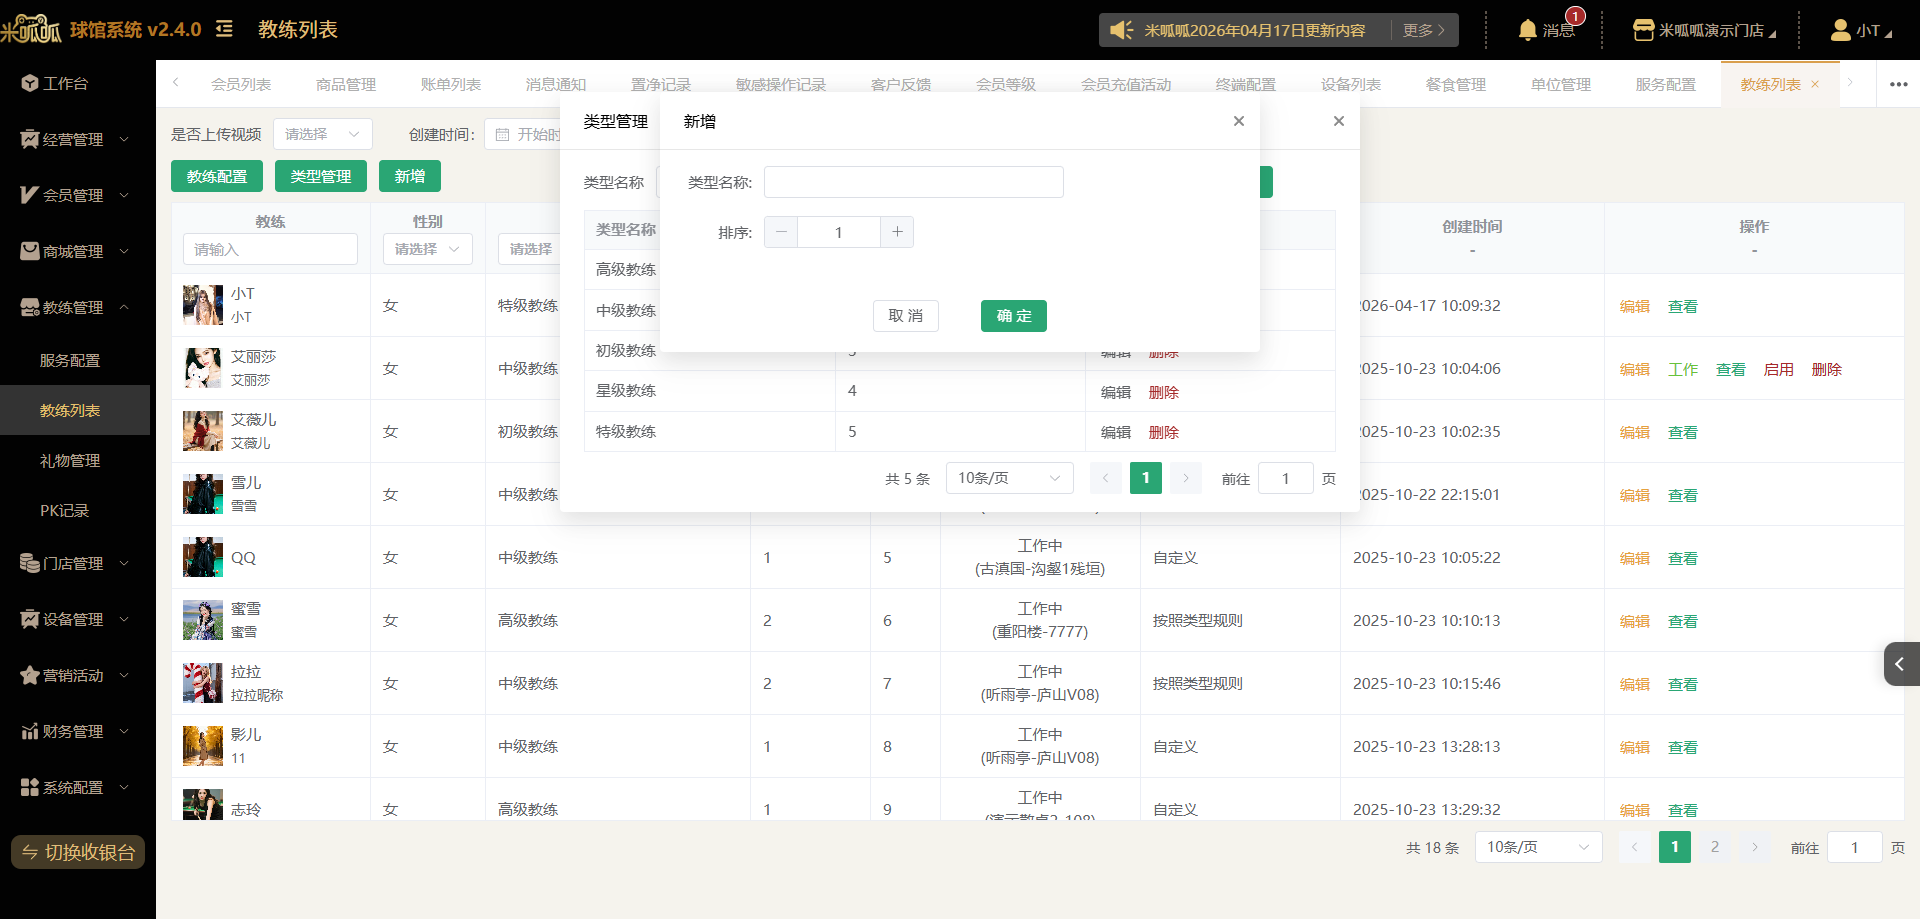Open 服务配置 submenu item

point(70,360)
